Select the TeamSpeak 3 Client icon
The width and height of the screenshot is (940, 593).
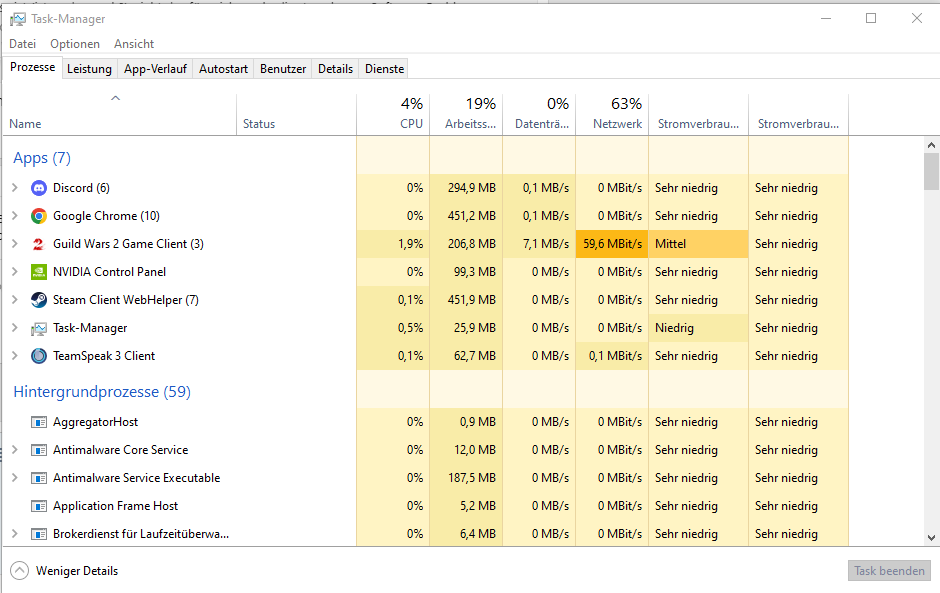39,356
